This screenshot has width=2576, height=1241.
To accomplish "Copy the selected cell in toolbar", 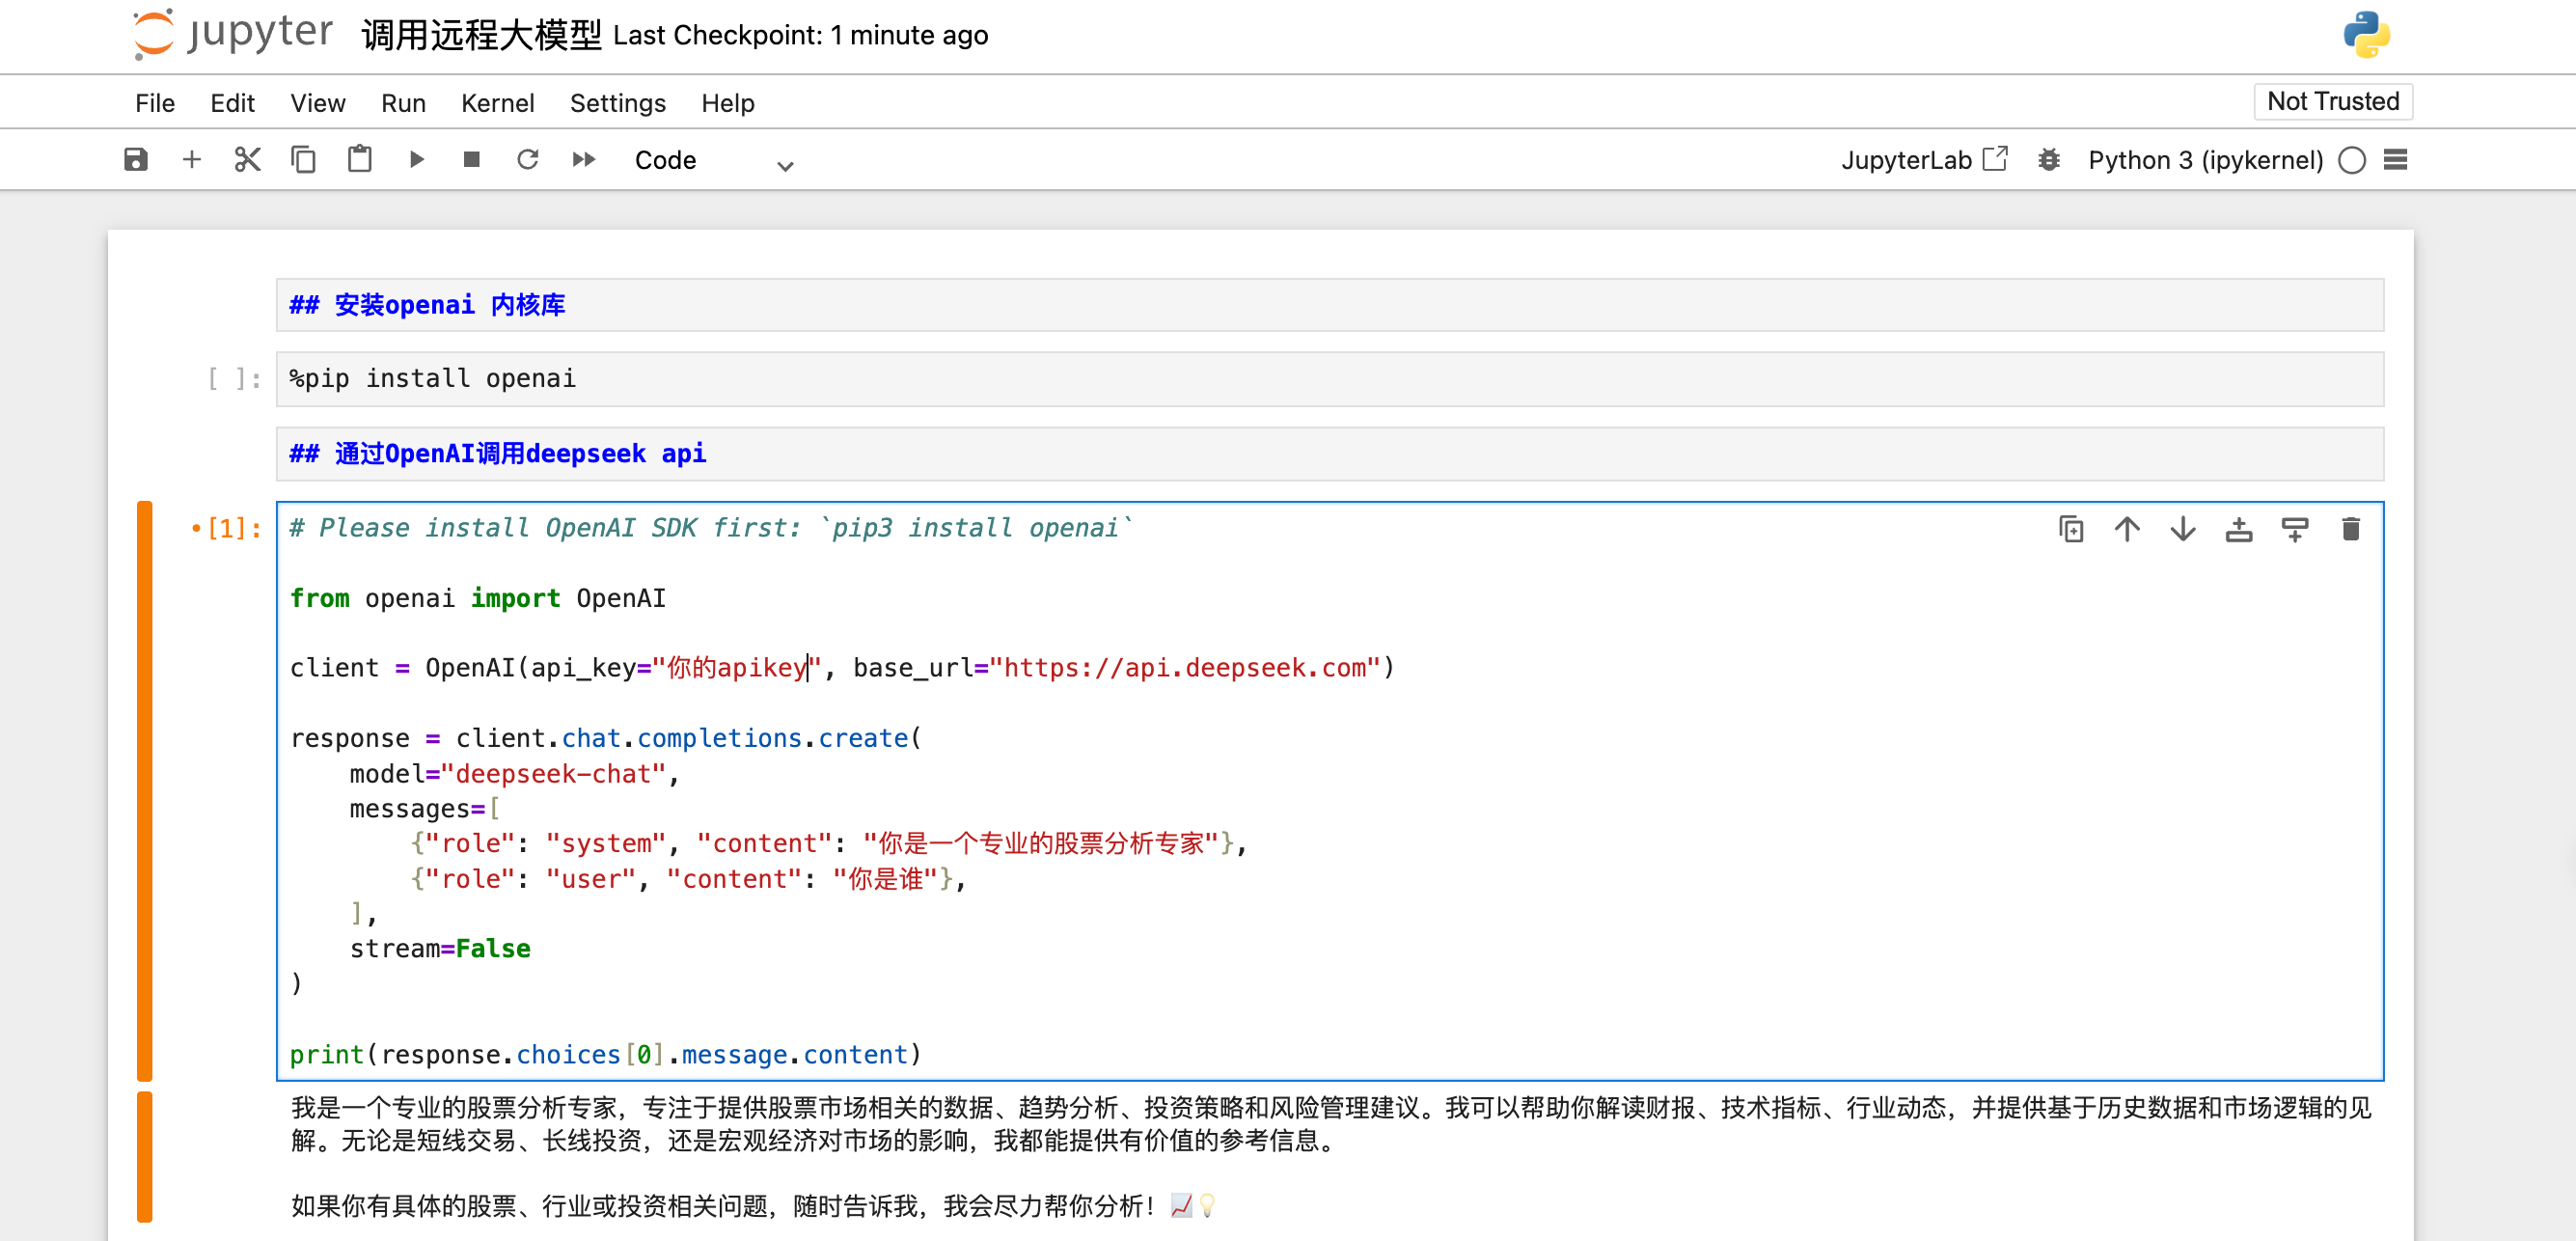I will [303, 160].
